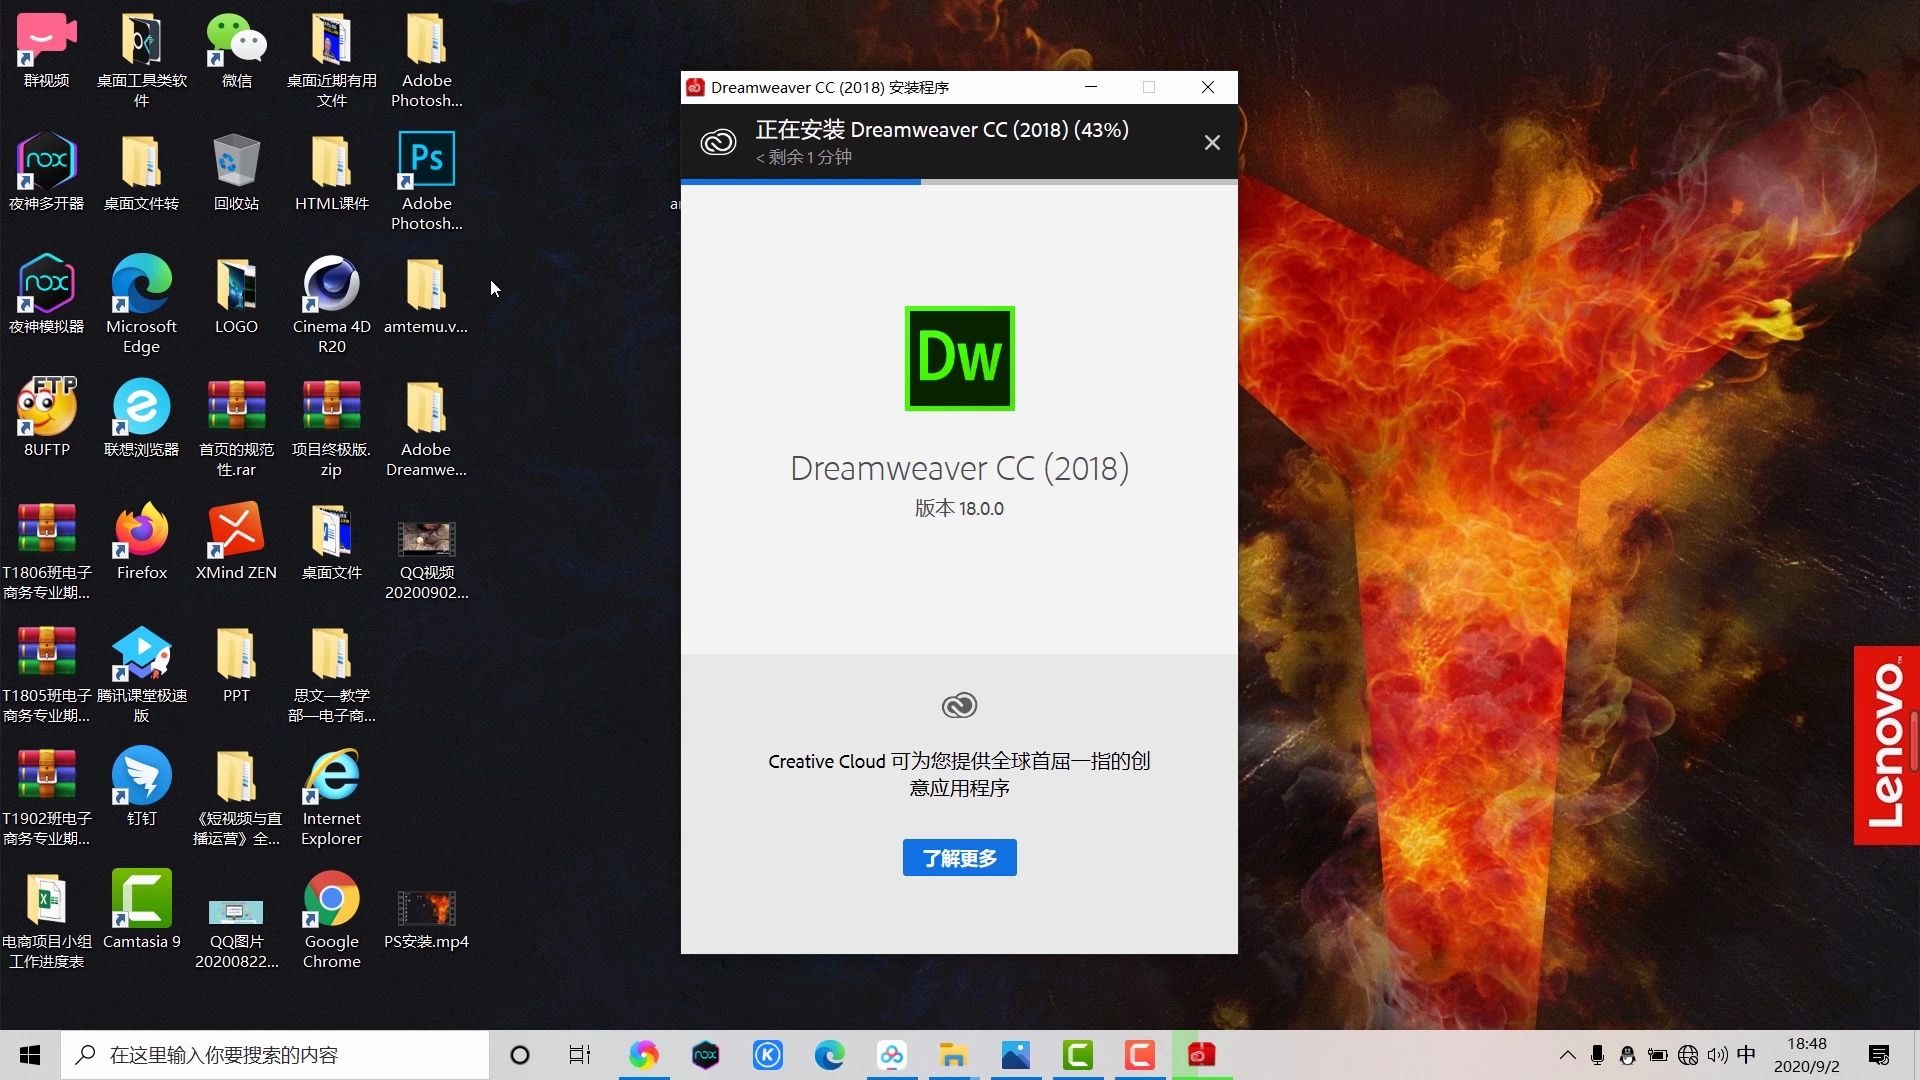Select the Firefox desktop shortcut
This screenshot has height=1080, width=1920.
click(x=141, y=541)
